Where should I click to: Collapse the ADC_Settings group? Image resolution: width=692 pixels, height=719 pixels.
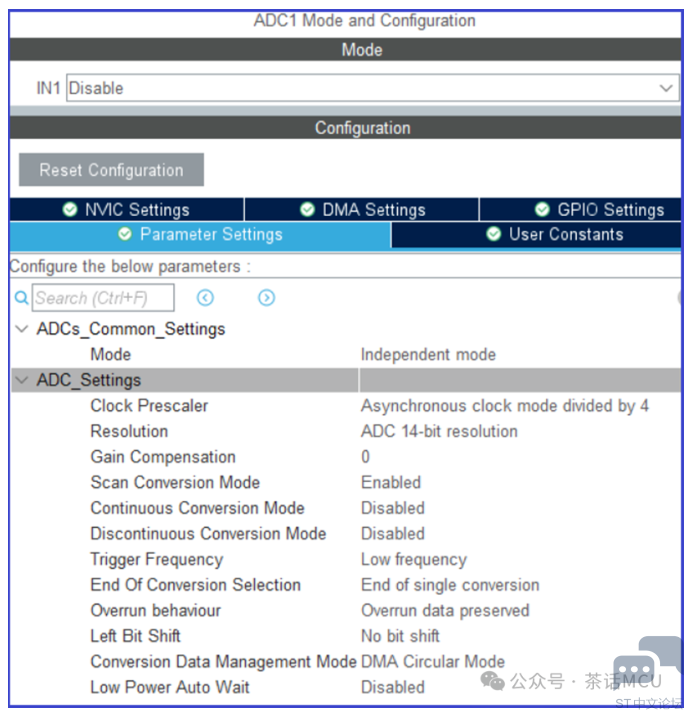(x=22, y=380)
